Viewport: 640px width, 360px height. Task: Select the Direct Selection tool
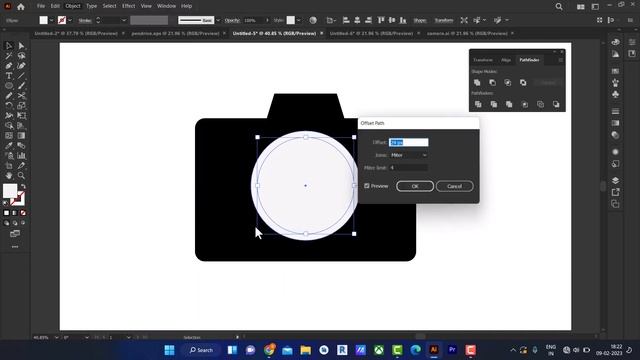coord(21,46)
